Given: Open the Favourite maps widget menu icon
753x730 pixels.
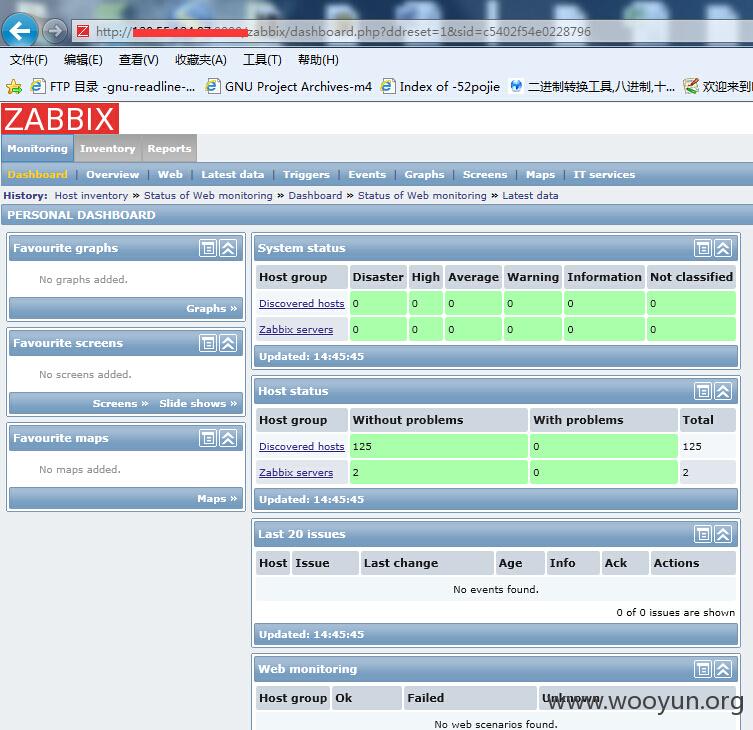Looking at the screenshot, I should (208, 438).
